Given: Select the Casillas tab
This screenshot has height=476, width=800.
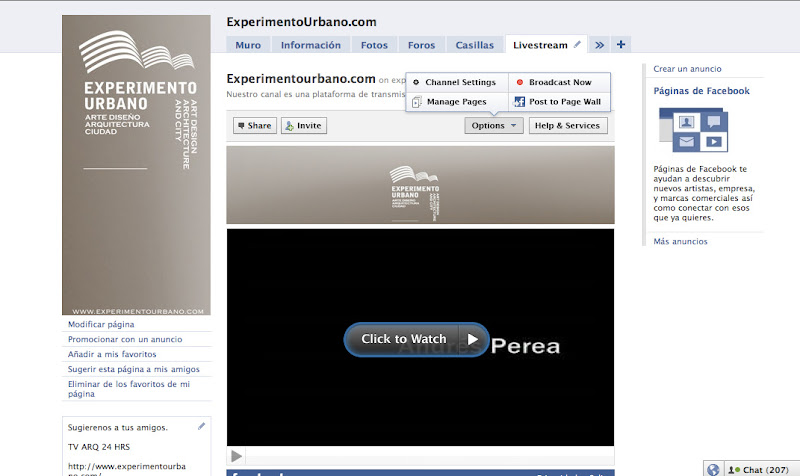Looking at the screenshot, I should (474, 45).
